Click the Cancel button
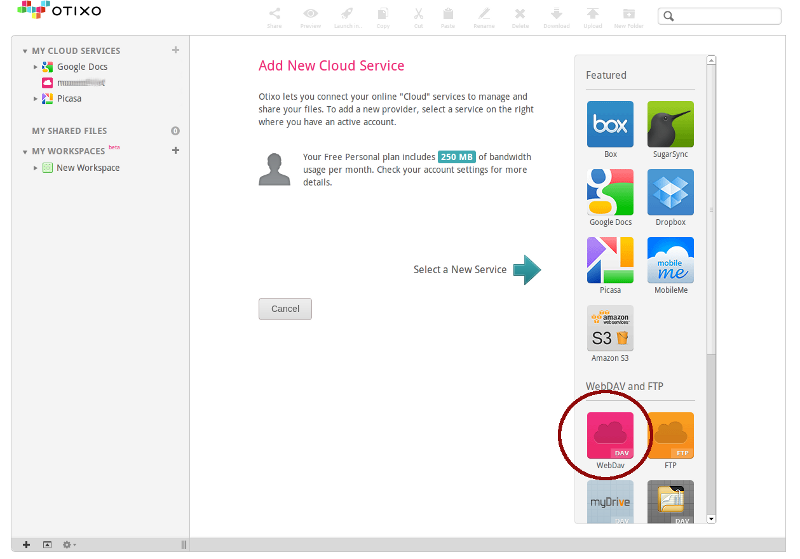Image resolution: width=800 pixels, height=559 pixels. click(x=285, y=309)
